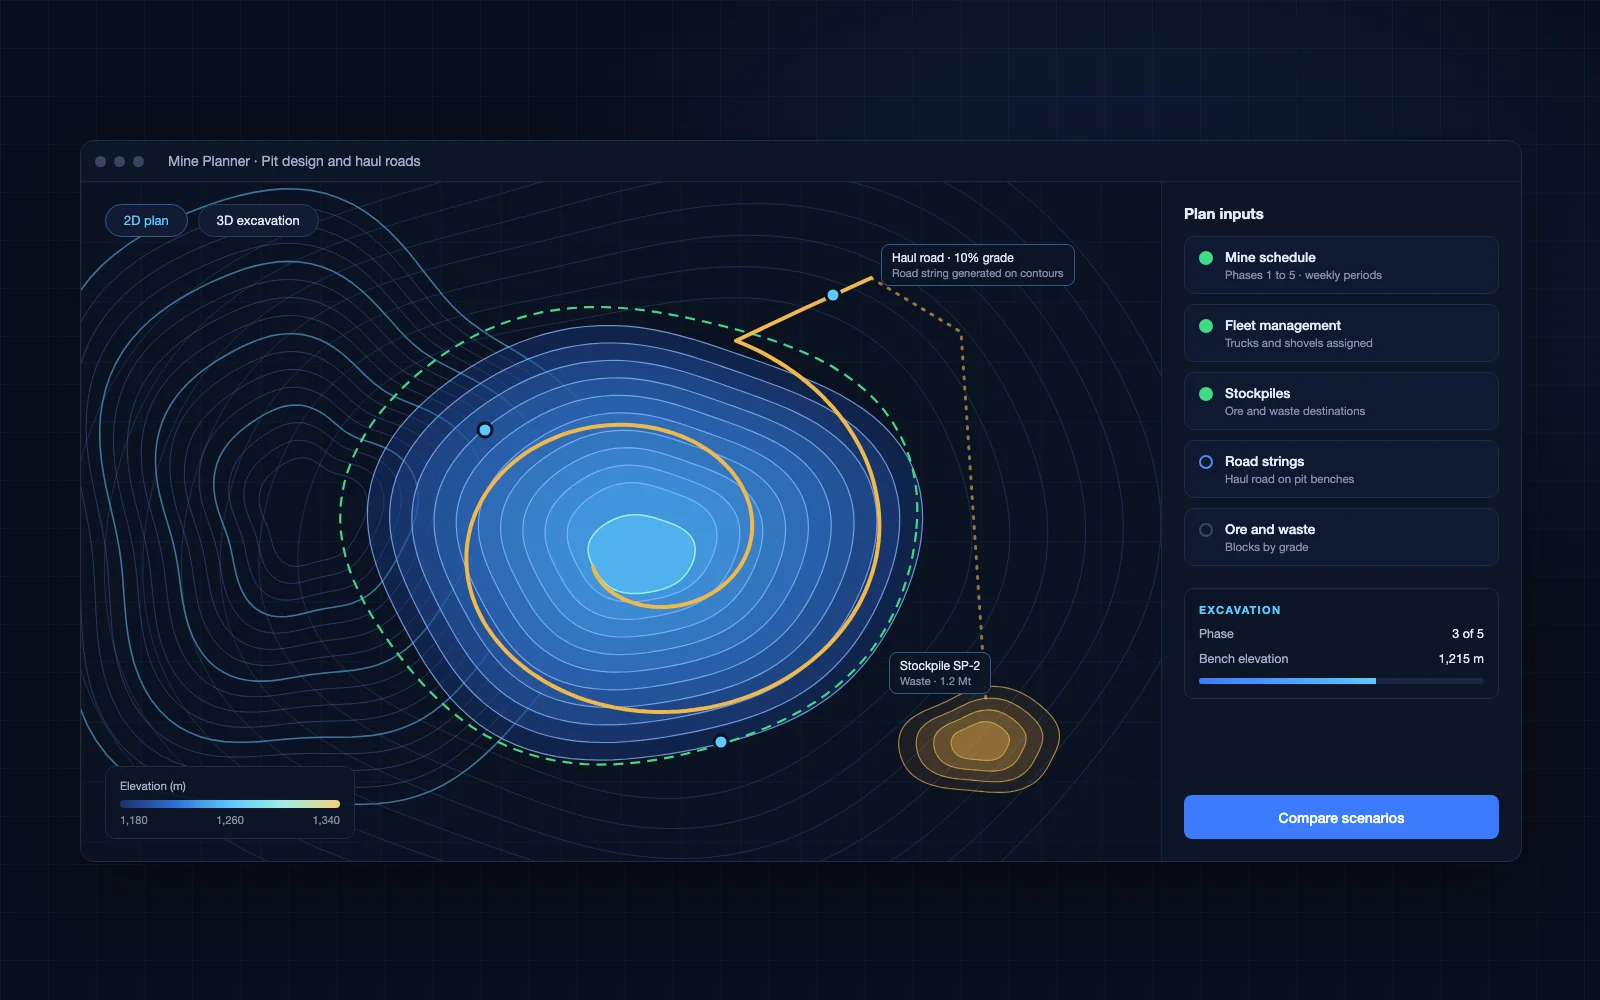Screen dimensions: 1600x1000
Task: Open the Ore and waste card
Action: [x=1341, y=537]
